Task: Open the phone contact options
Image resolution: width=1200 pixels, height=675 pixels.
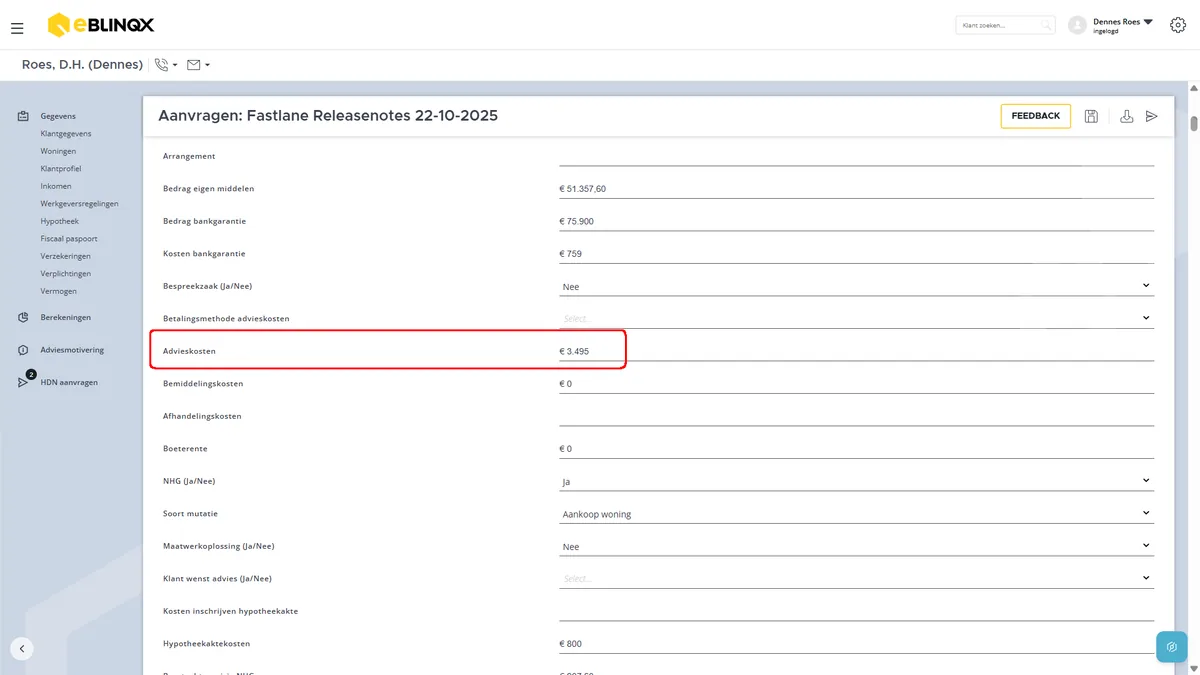Action: pos(166,65)
